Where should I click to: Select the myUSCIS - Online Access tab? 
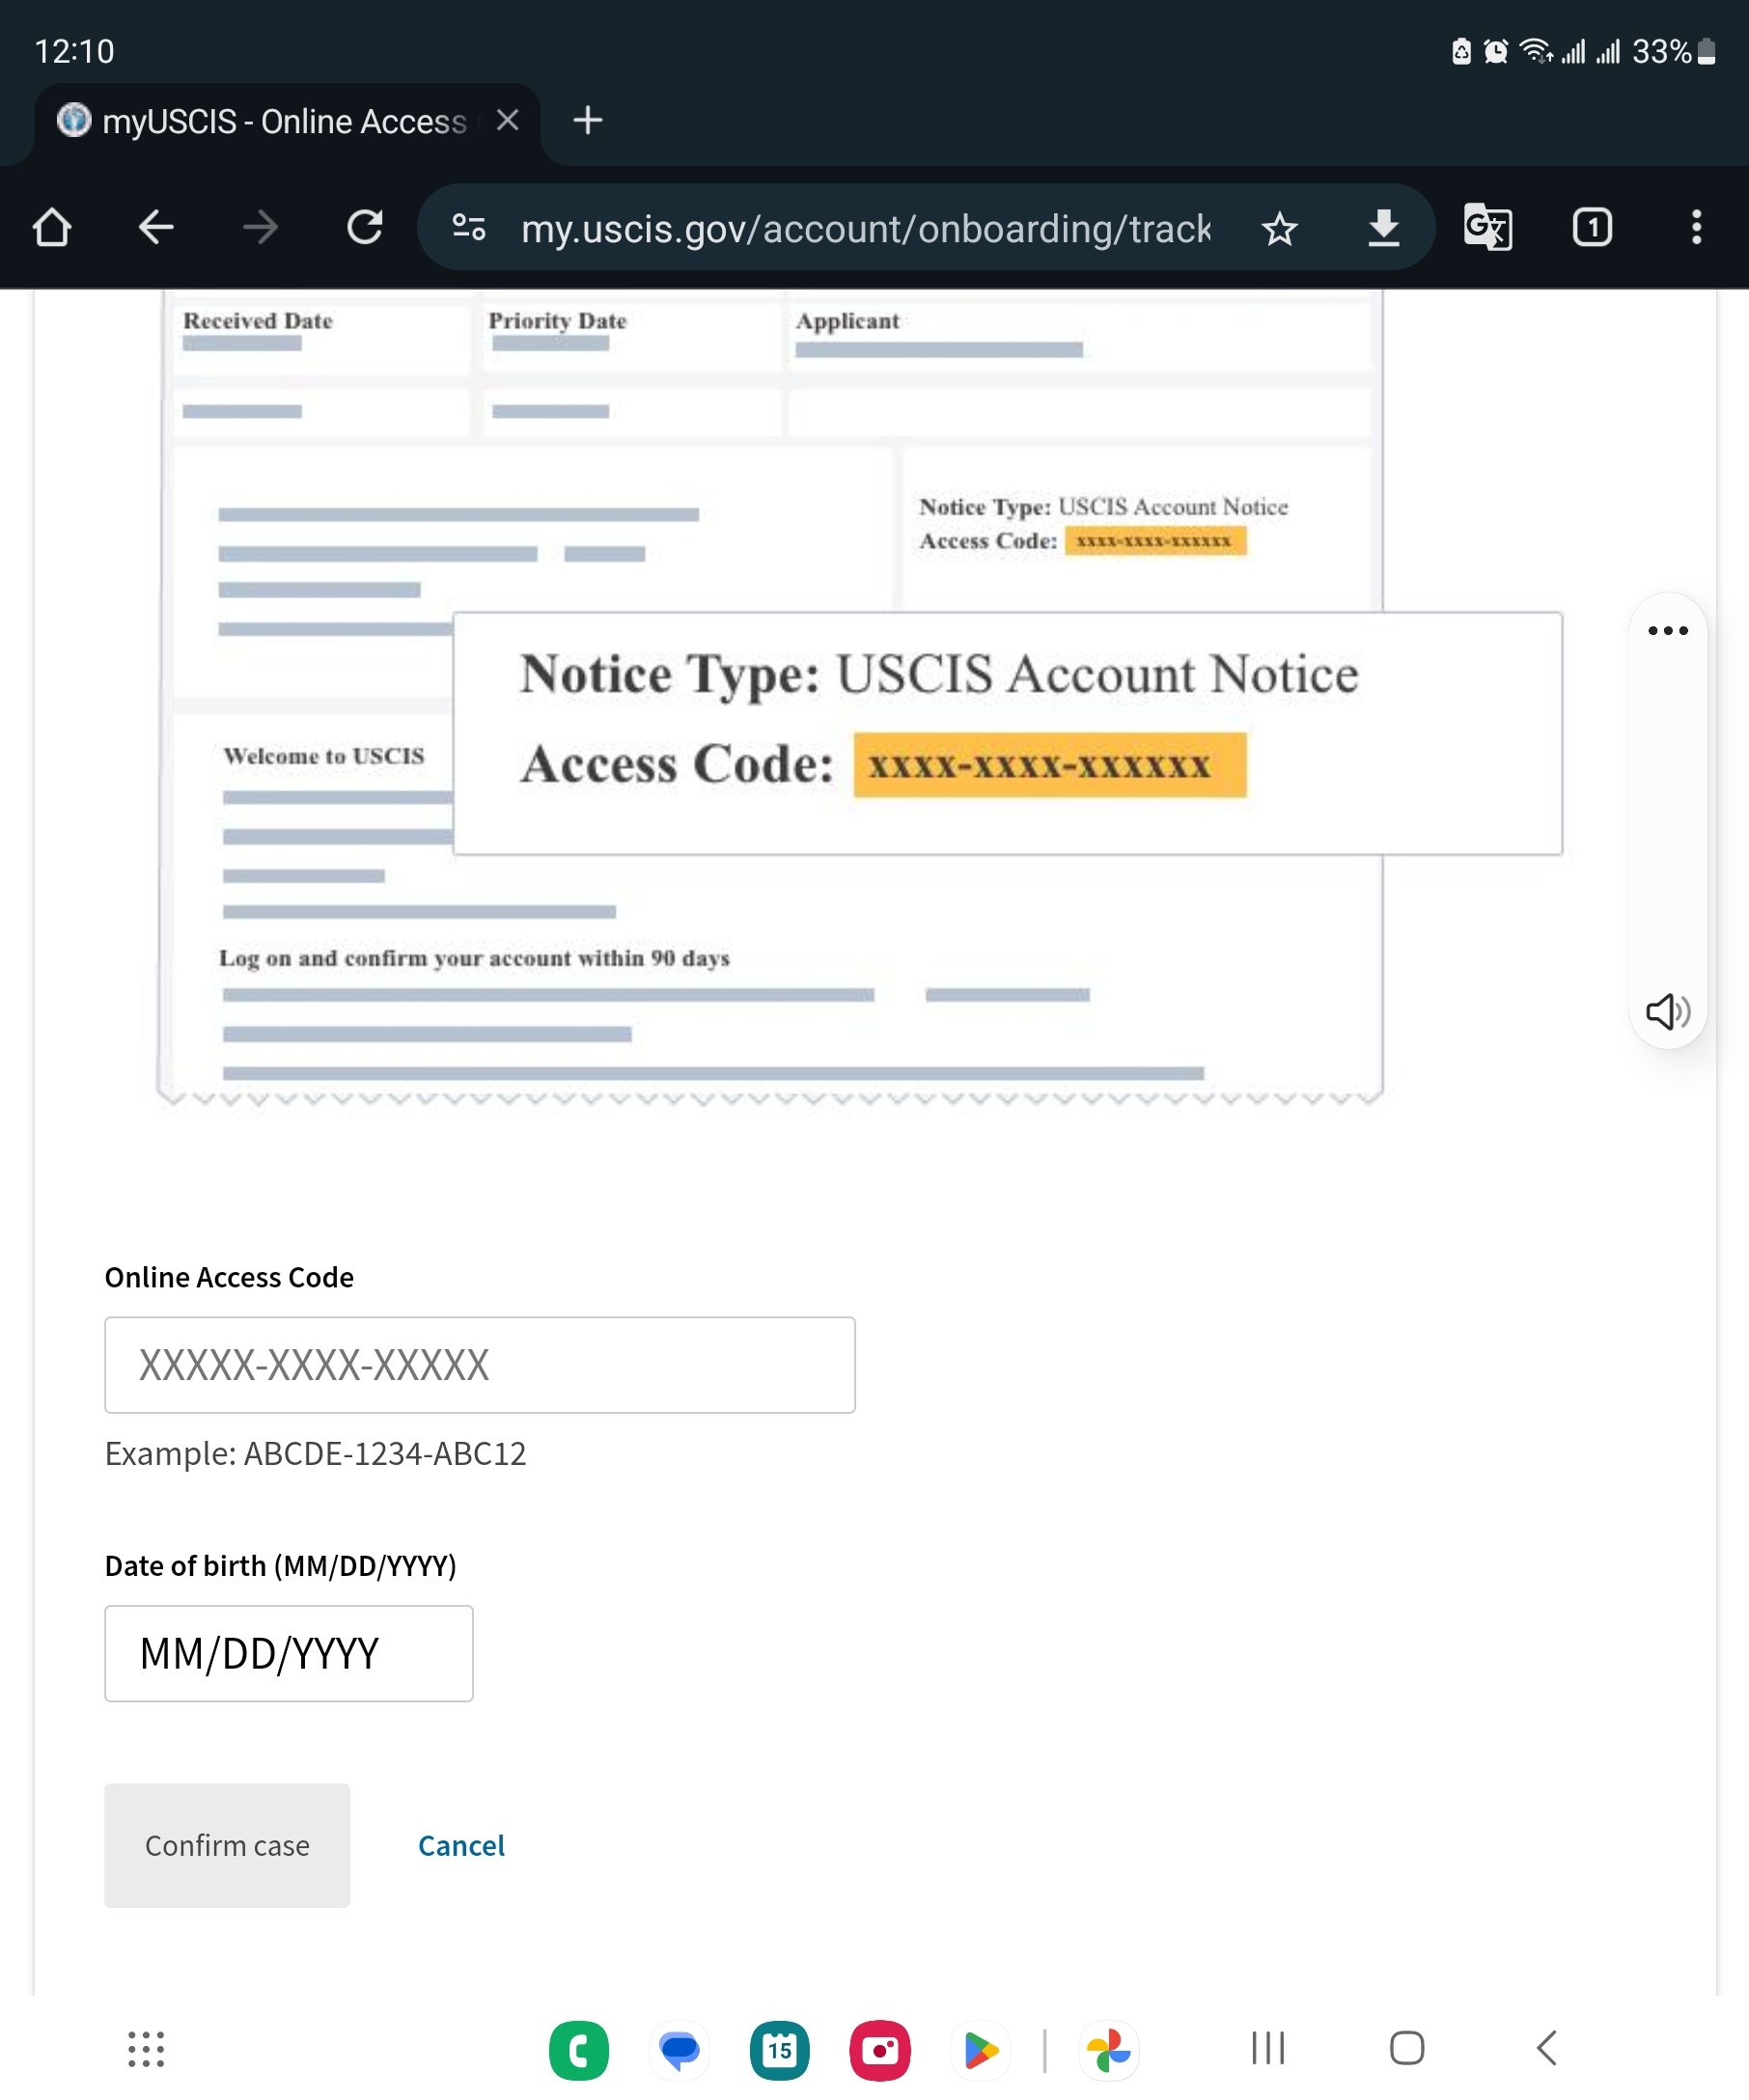pyautogui.click(x=285, y=122)
